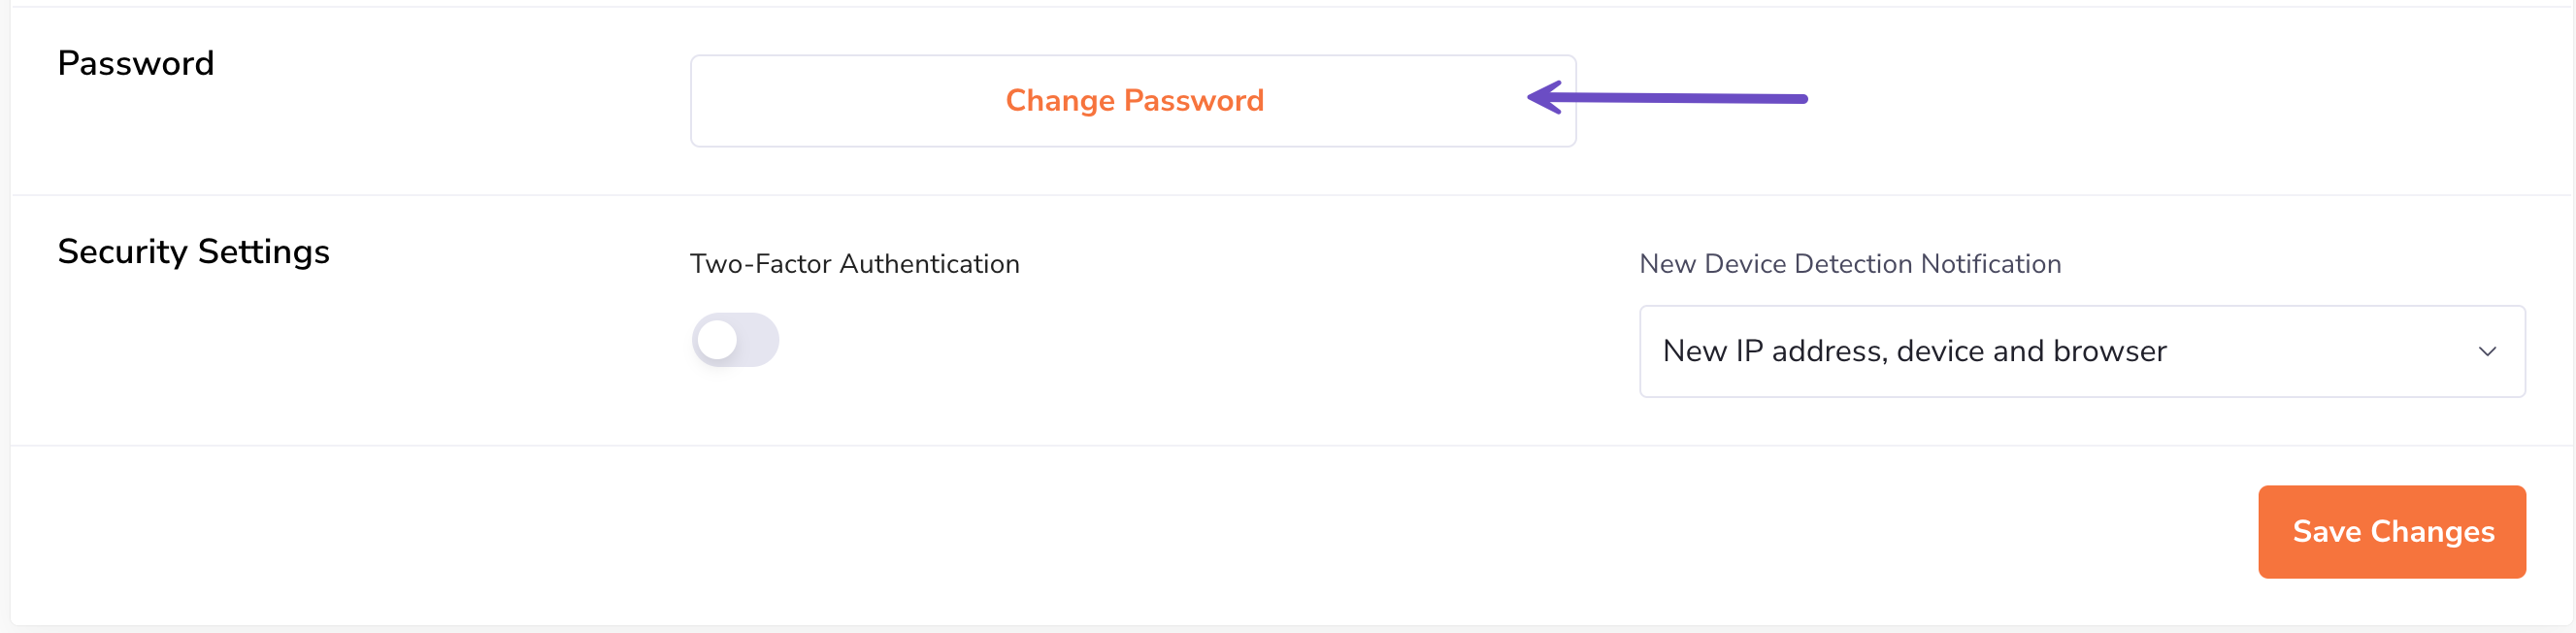Click the Change Password button
This screenshot has height=633, width=2576.
[x=1132, y=101]
